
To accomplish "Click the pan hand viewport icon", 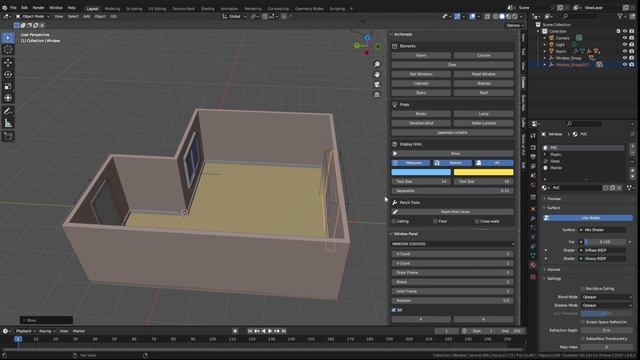I will pyautogui.click(x=377, y=74).
